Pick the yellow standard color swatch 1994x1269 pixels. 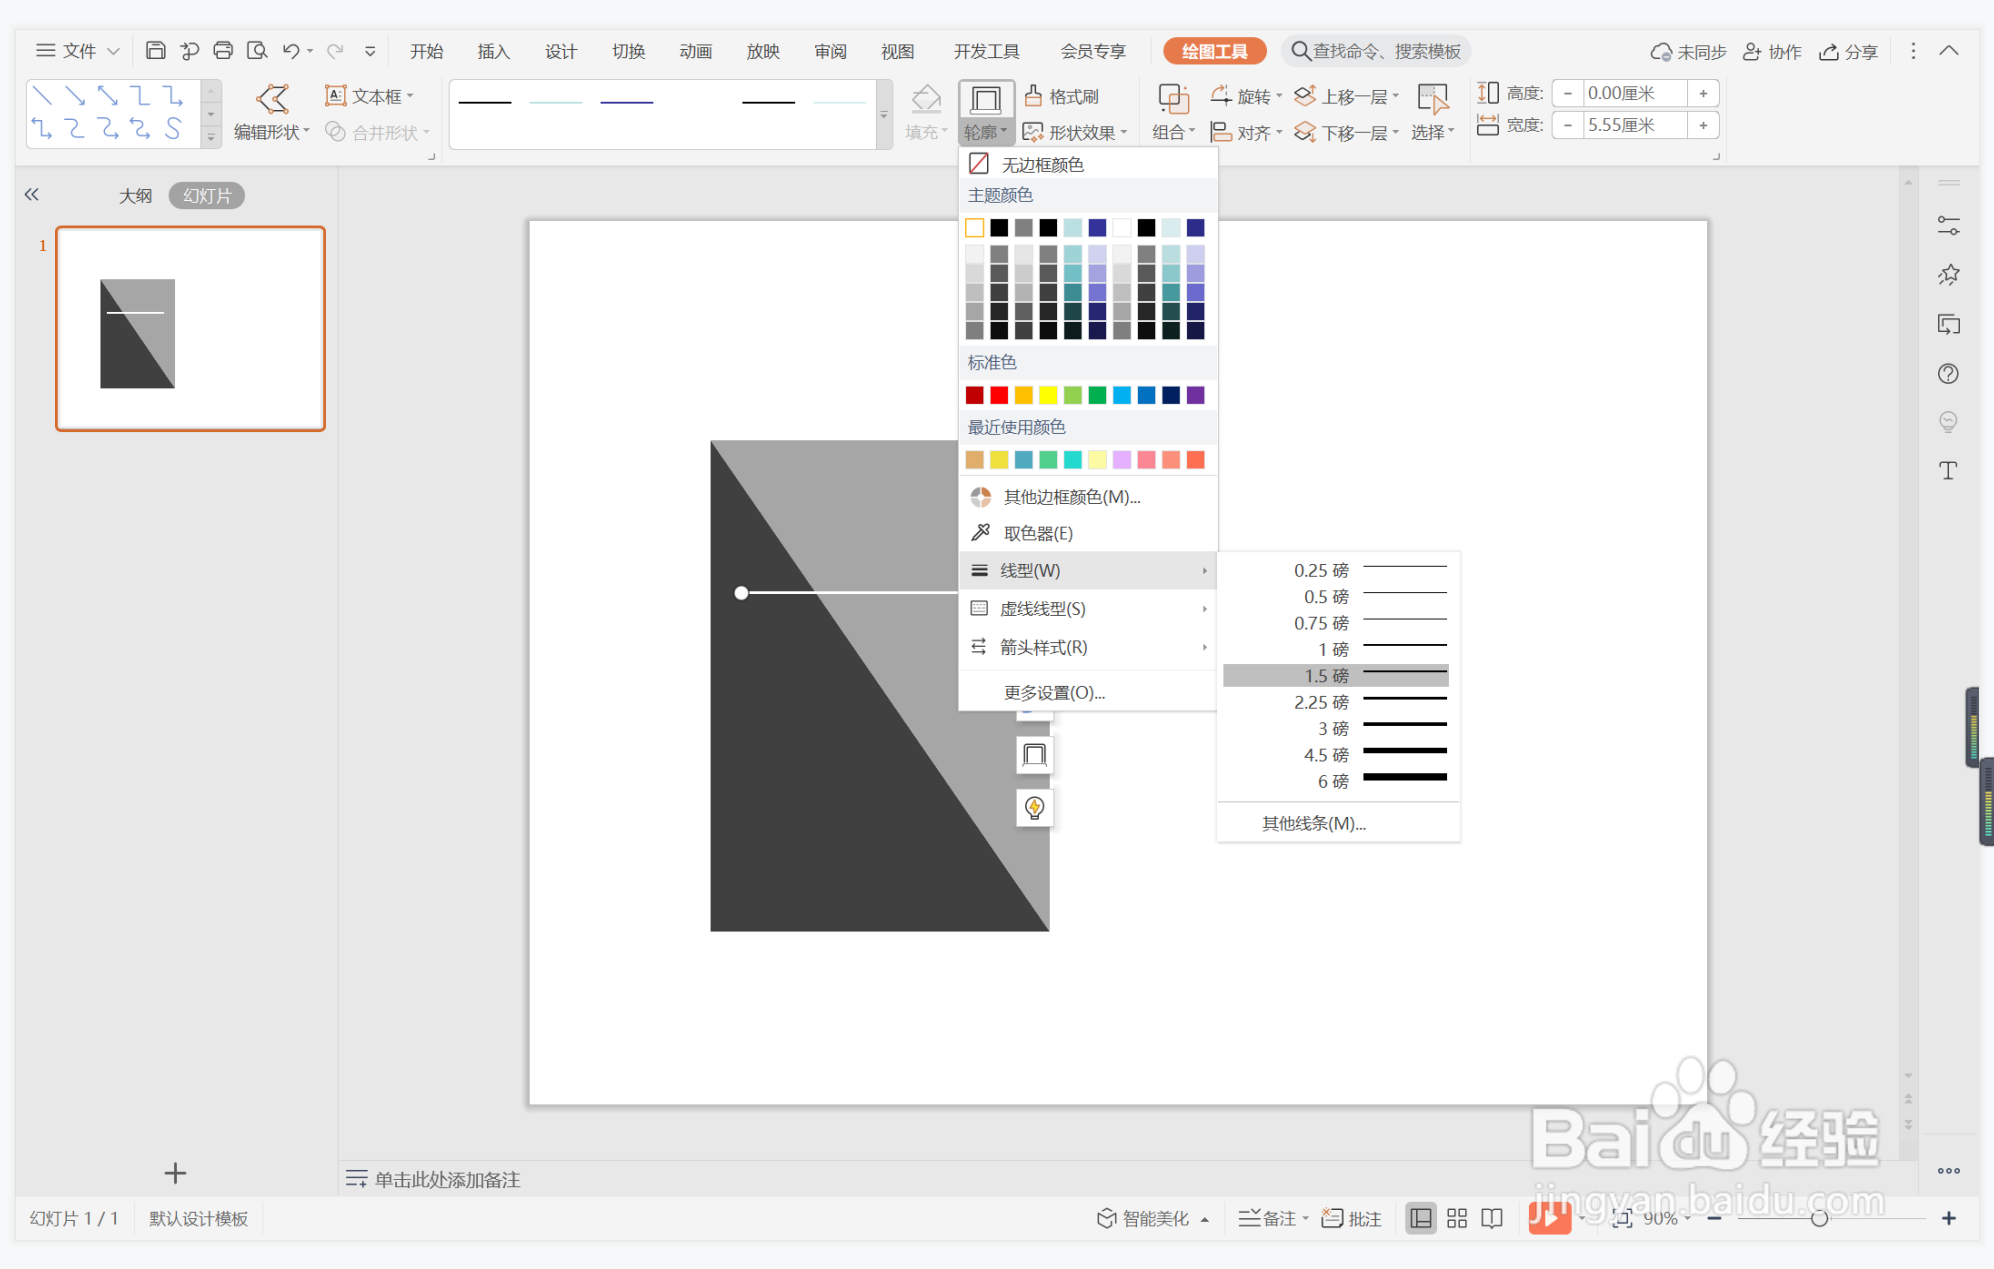1047,395
